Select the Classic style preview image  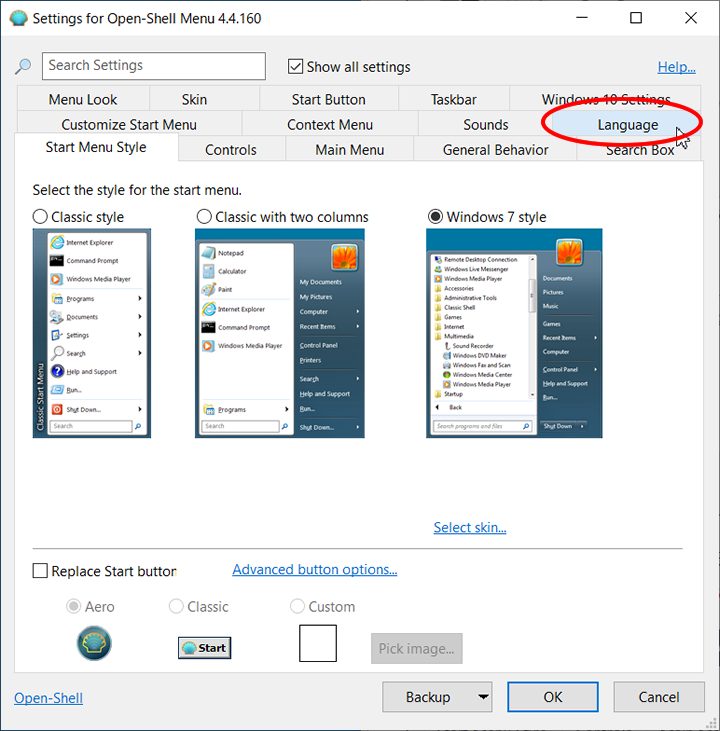point(92,333)
